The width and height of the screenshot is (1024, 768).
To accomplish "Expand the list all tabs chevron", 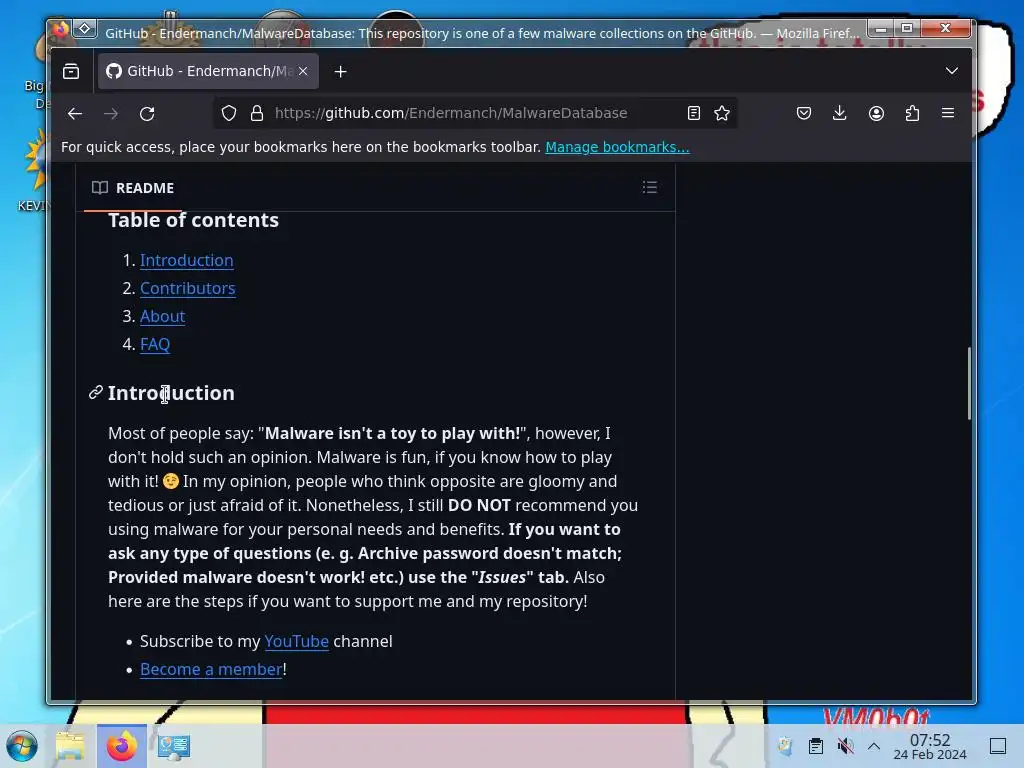I will click(952, 71).
